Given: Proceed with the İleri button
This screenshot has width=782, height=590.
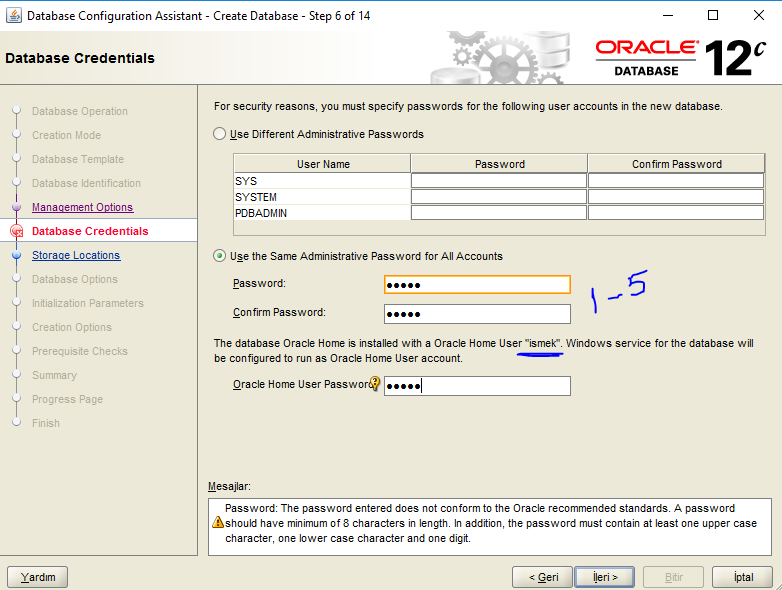Looking at the screenshot, I should 604,577.
